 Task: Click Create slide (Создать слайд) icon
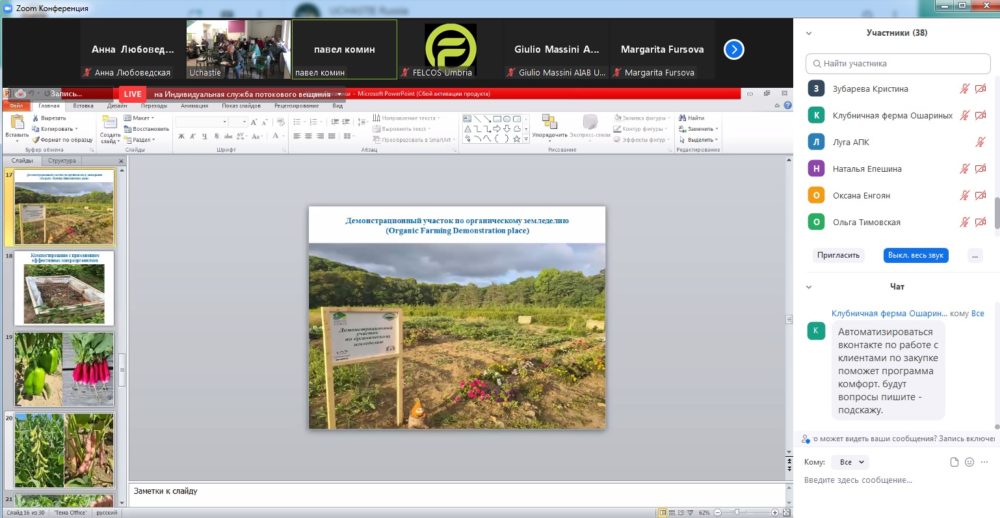[110, 122]
